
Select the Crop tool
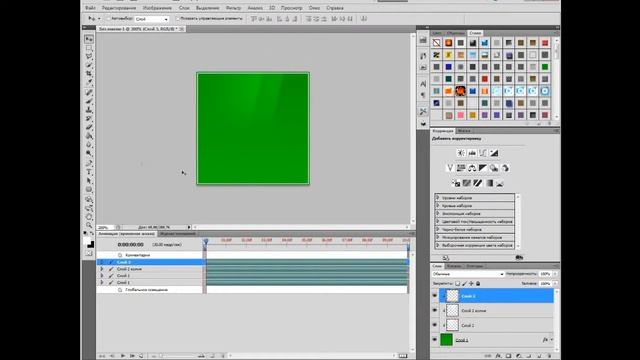89,73
